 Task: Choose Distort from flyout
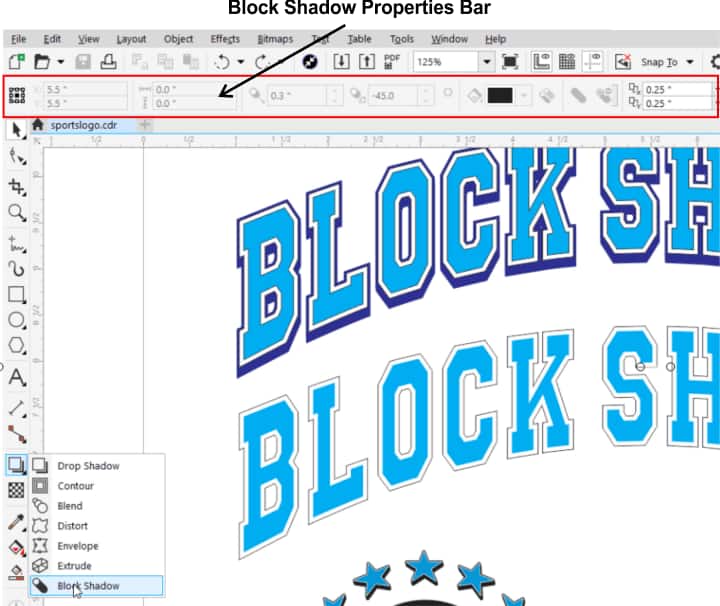point(96,526)
